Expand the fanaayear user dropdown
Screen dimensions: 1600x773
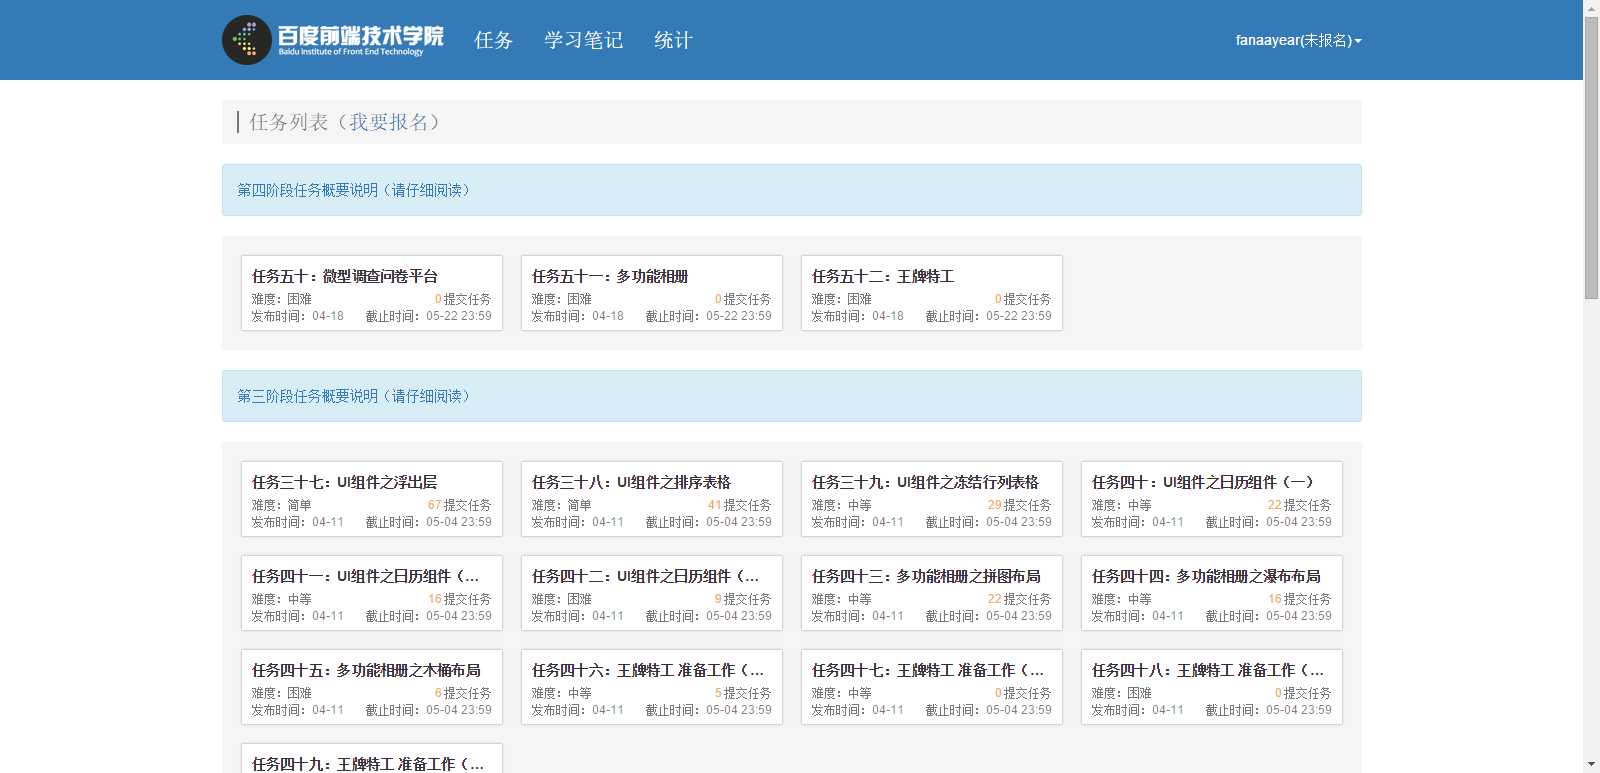1298,40
